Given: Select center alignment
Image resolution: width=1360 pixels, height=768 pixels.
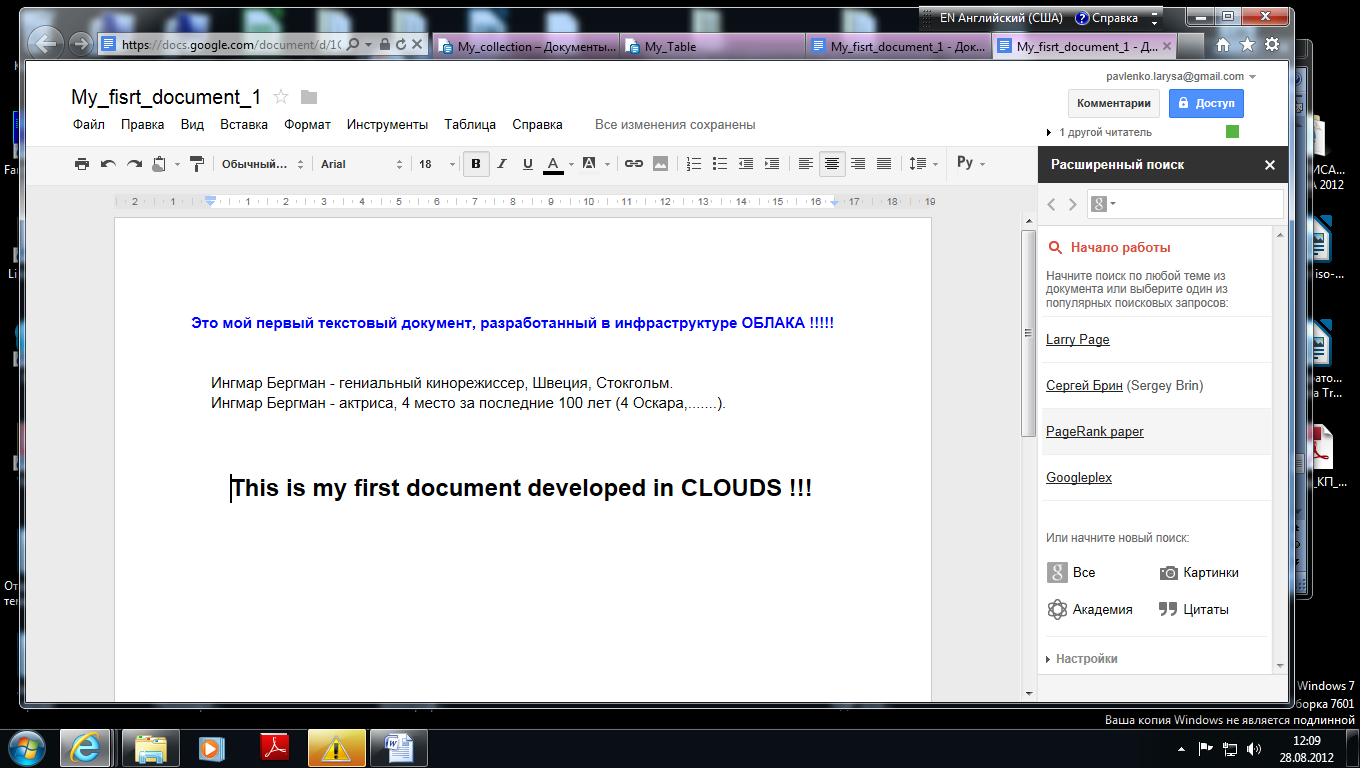Looking at the screenshot, I should 832,164.
